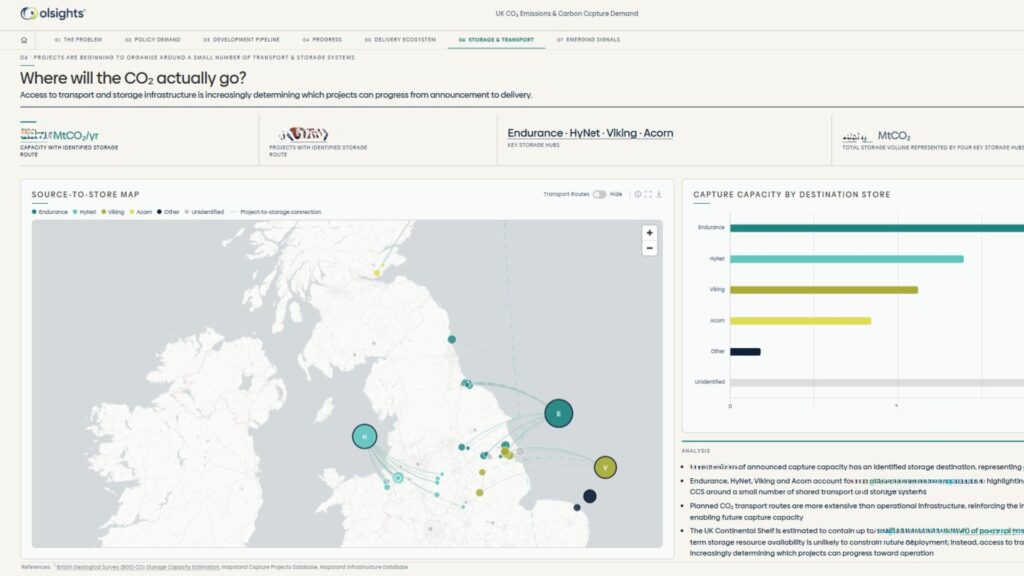The width and height of the screenshot is (1024, 576).
Task: Select the HyNet hub marker labeled H
Action: pos(364,436)
